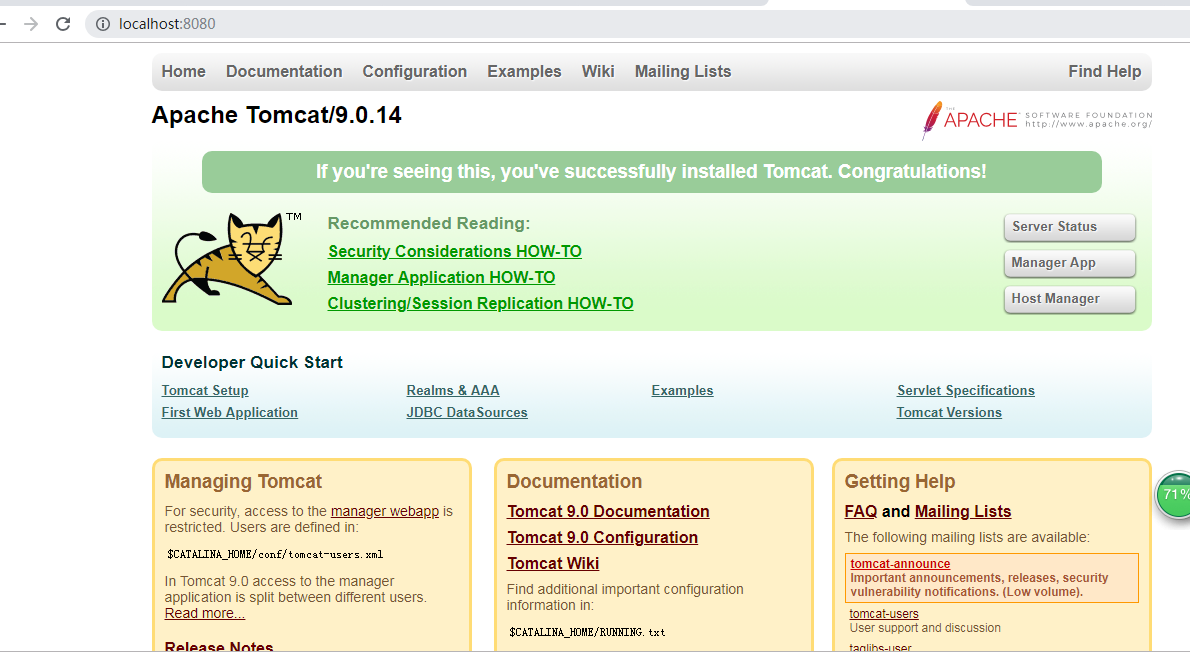Open Tomcat 9.0 Configuration link

[x=603, y=537]
